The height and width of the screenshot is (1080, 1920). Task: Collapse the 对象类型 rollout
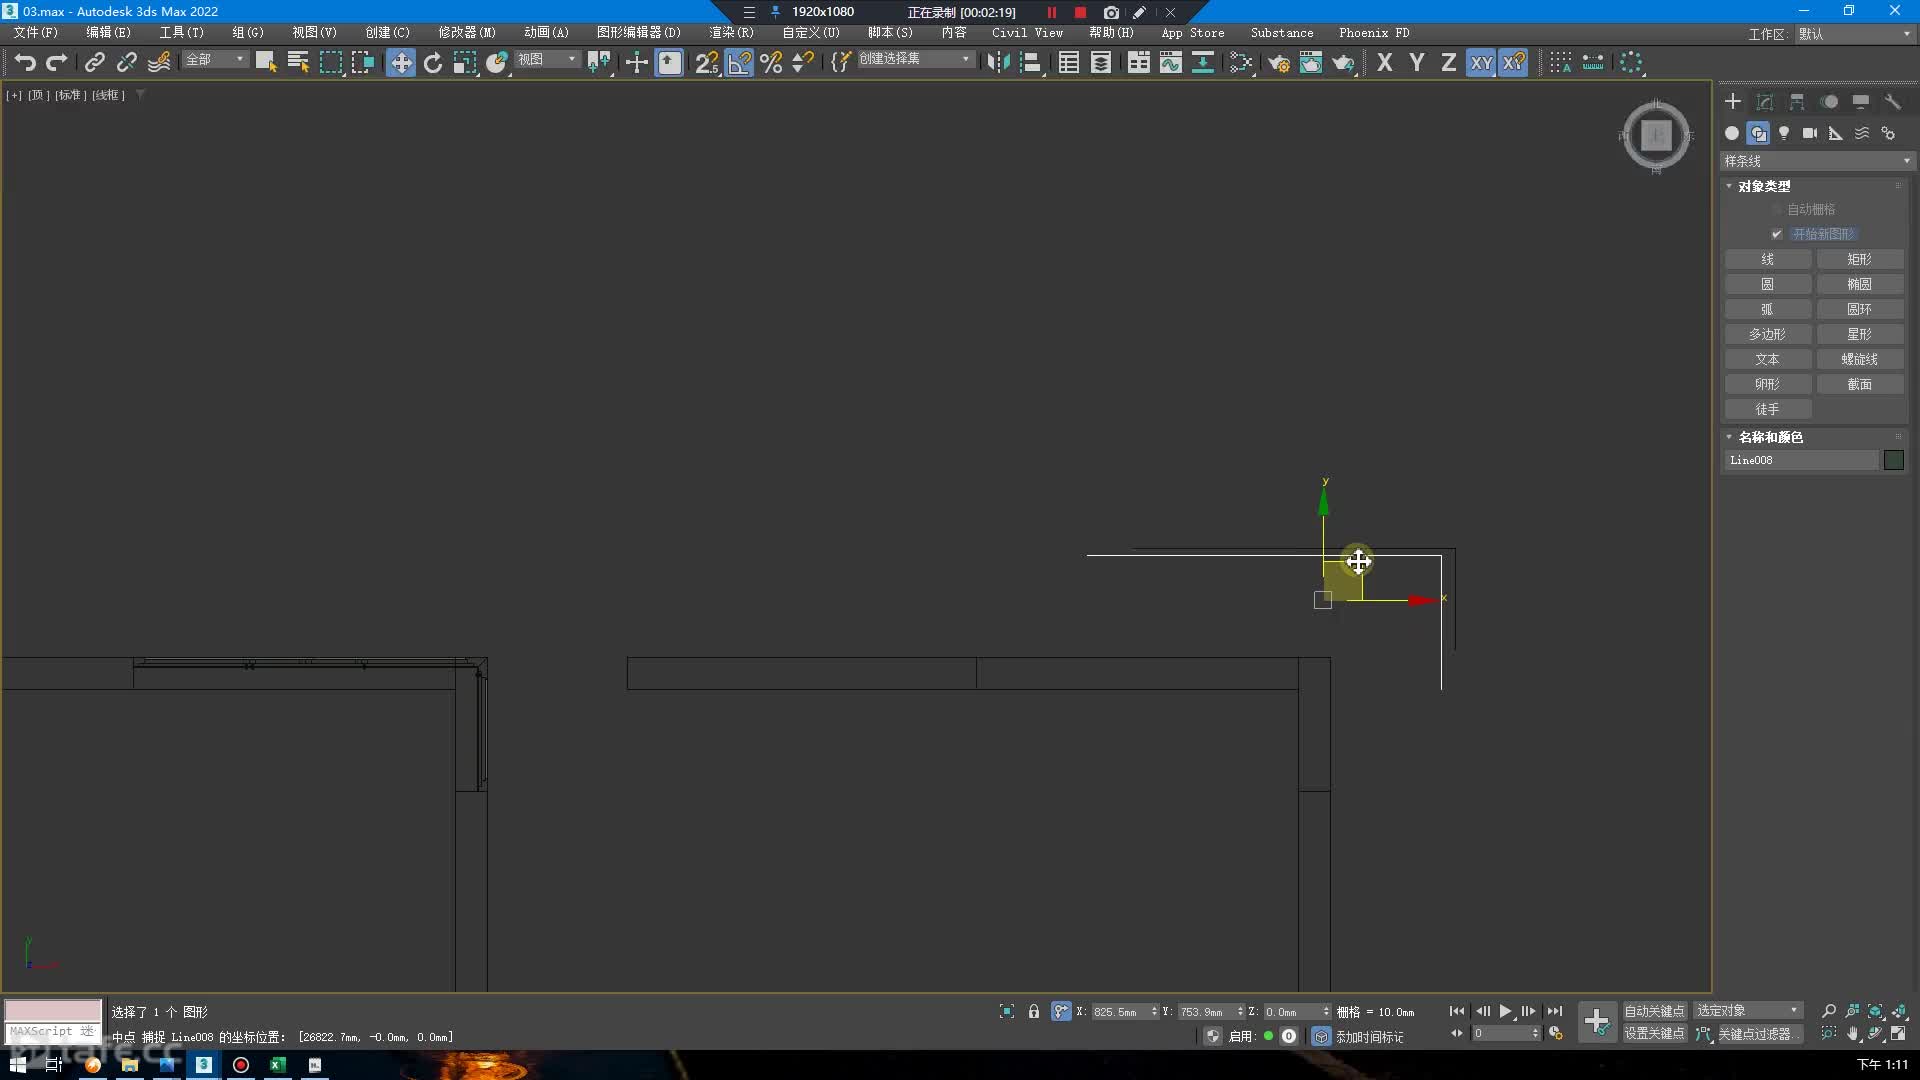[x=1764, y=186]
